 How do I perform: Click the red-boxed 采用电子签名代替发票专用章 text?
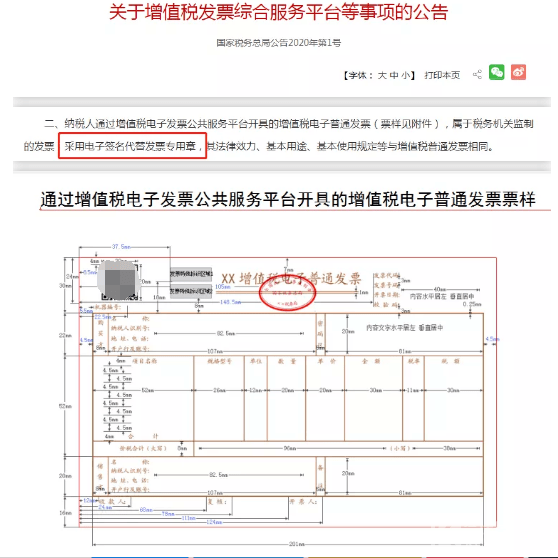(x=132, y=146)
